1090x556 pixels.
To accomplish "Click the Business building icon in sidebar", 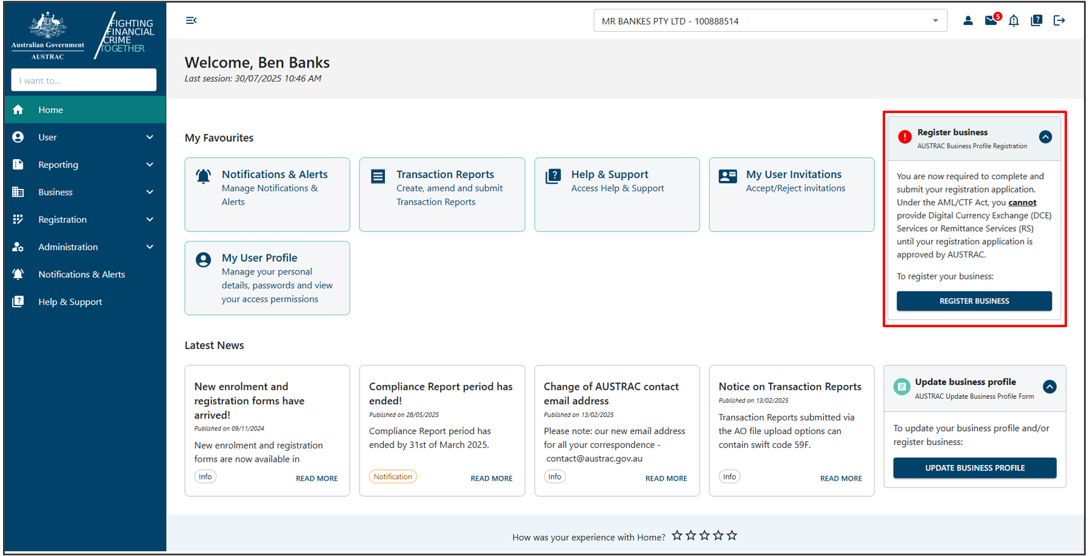I will [x=19, y=192].
